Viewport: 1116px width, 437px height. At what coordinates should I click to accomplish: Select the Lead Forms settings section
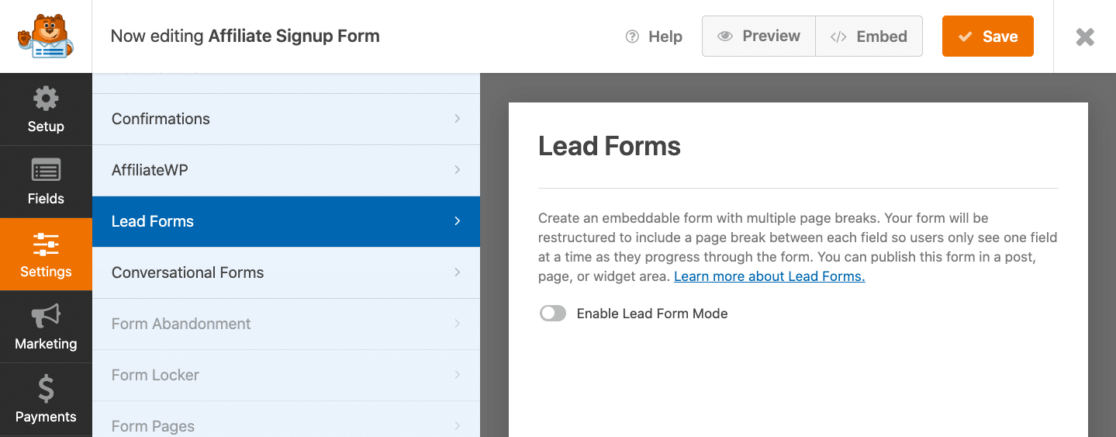point(286,221)
